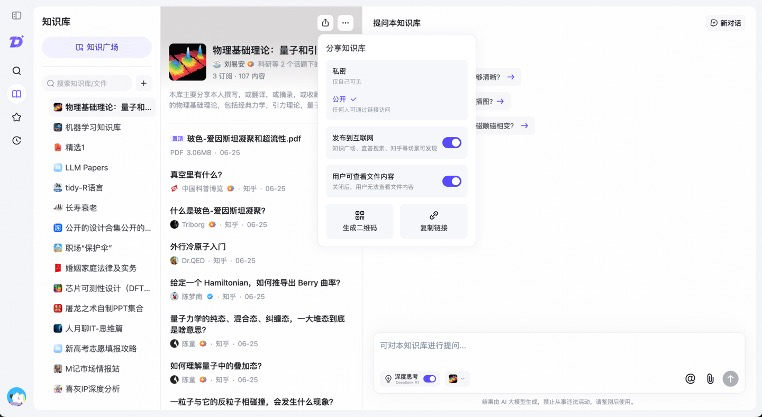Click the Zhida logo icon in rail
The width and height of the screenshot is (762, 418).
coord(17,42)
